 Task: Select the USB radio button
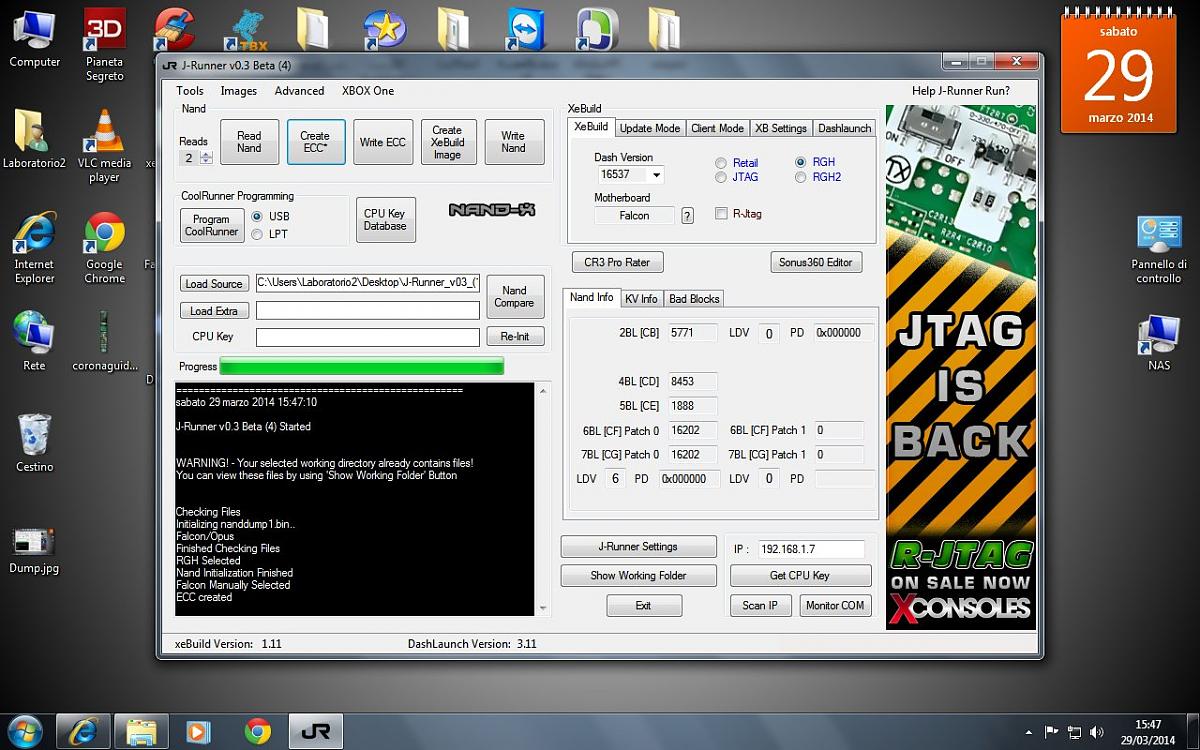click(257, 216)
